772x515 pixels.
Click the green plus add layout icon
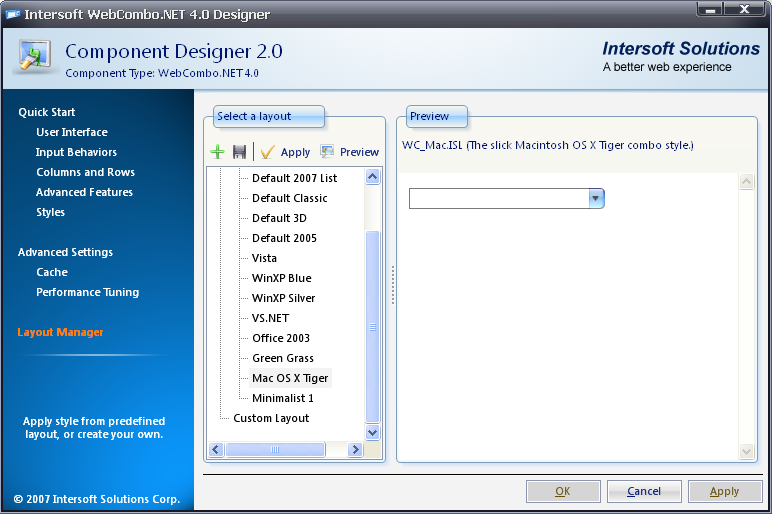pos(217,152)
